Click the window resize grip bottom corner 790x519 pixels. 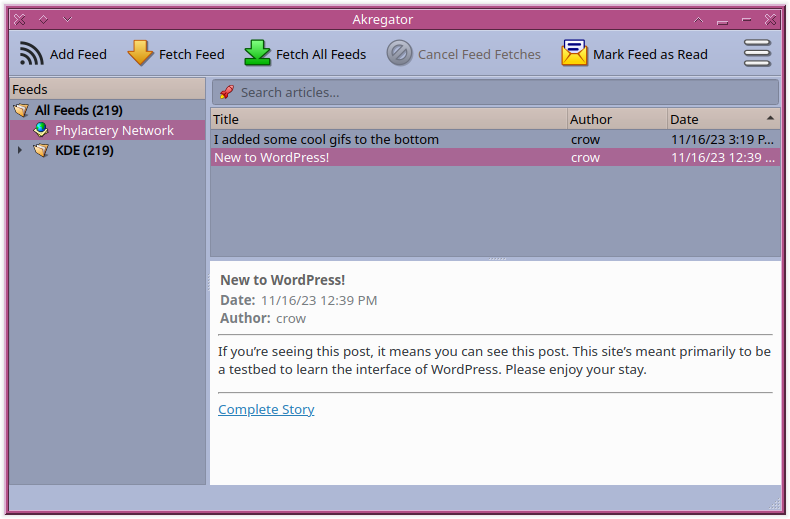pos(775,503)
